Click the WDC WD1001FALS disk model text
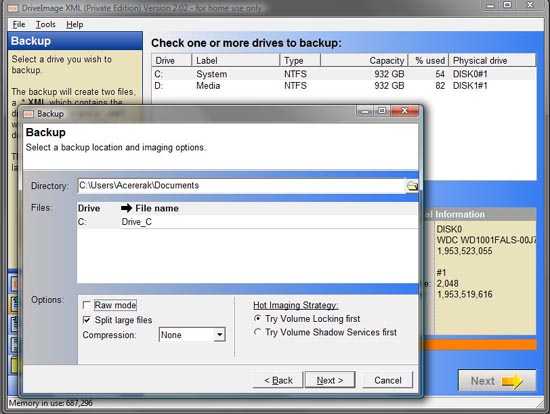550x414 pixels. pyautogui.click(x=486, y=240)
